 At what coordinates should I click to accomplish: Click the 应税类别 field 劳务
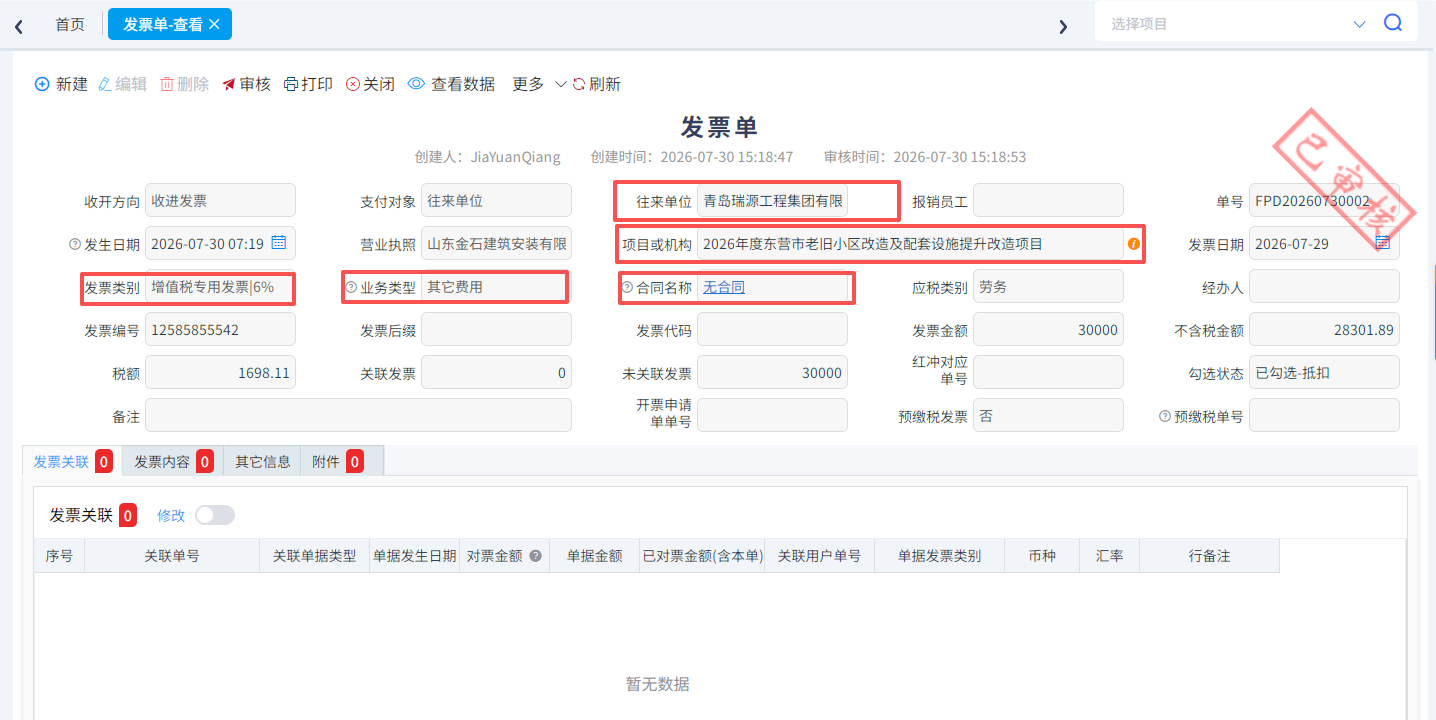tap(1048, 286)
